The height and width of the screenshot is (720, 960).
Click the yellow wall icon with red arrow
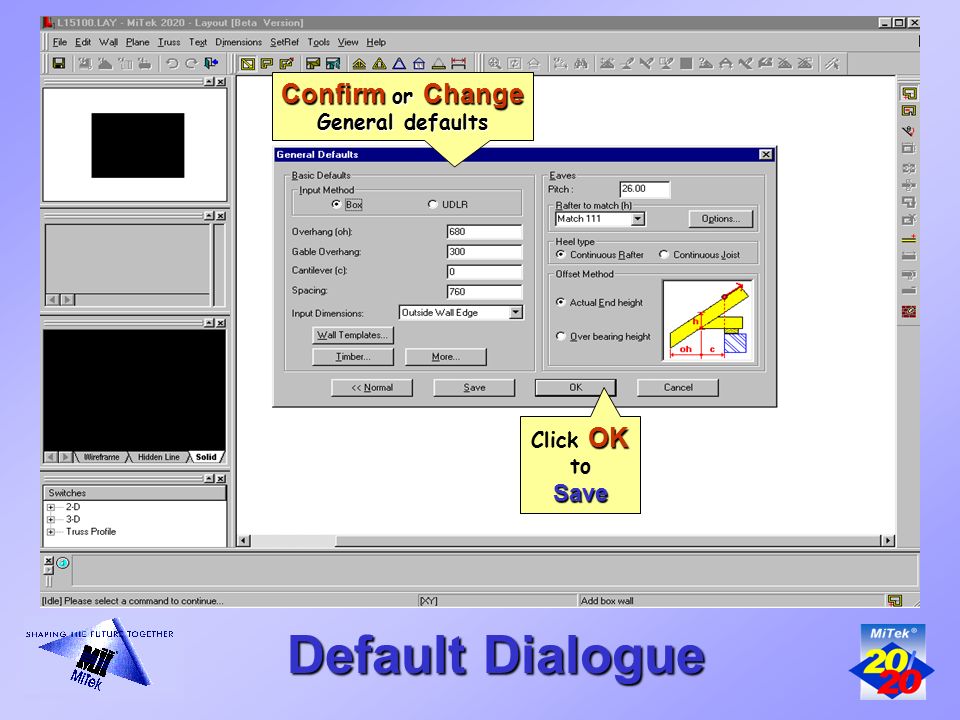pyautogui.click(x=287, y=63)
